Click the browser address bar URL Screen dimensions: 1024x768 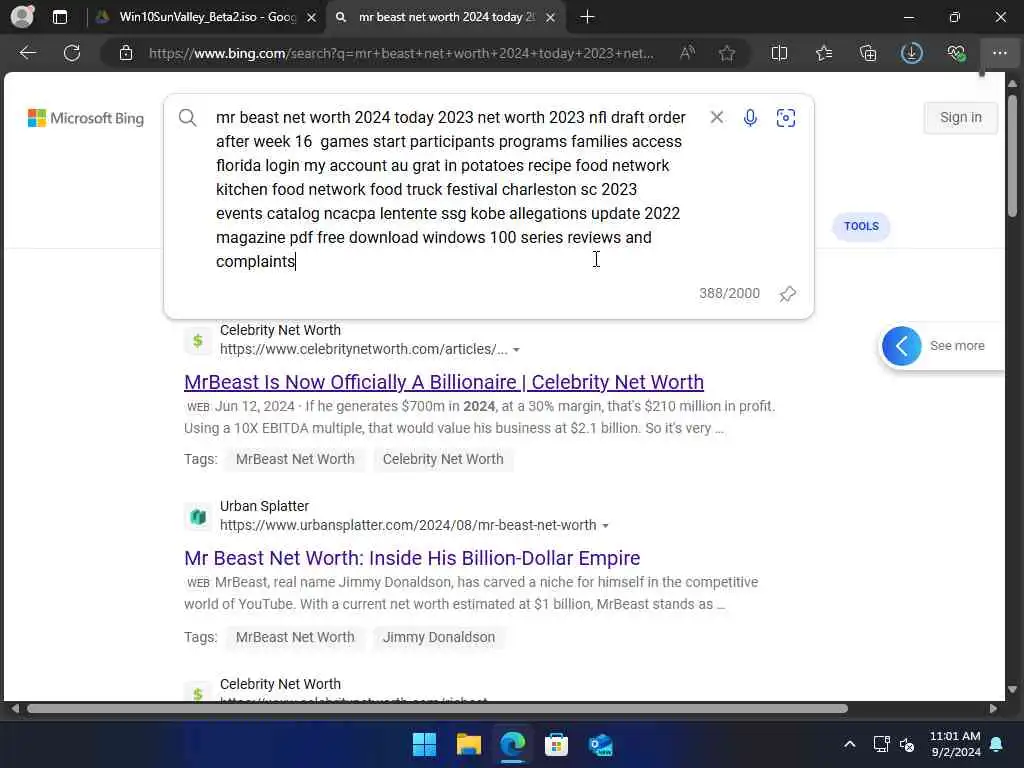pyautogui.click(x=400, y=53)
